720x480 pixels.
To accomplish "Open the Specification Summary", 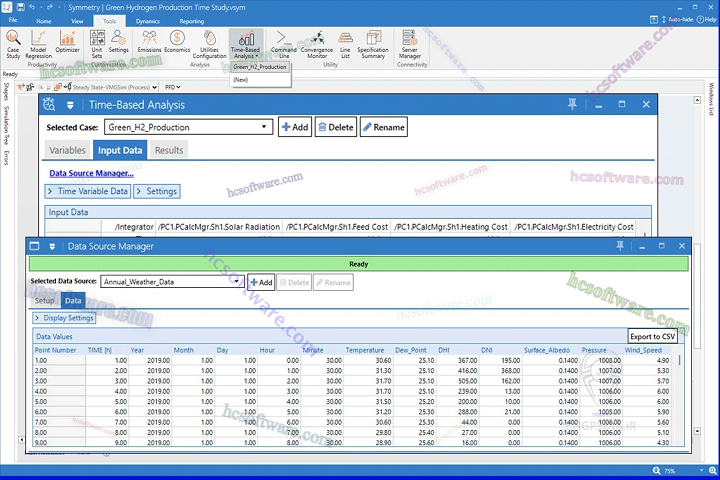I will coord(373,44).
